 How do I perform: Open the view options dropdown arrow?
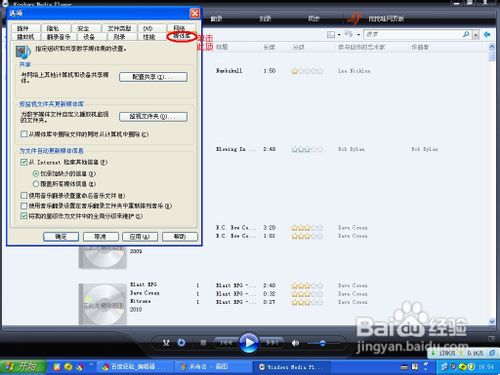pos(358,34)
